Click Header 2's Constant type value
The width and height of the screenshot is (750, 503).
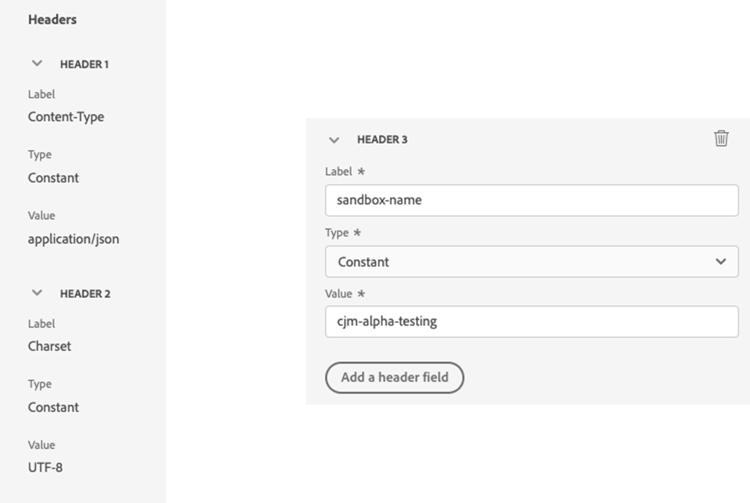tap(53, 407)
